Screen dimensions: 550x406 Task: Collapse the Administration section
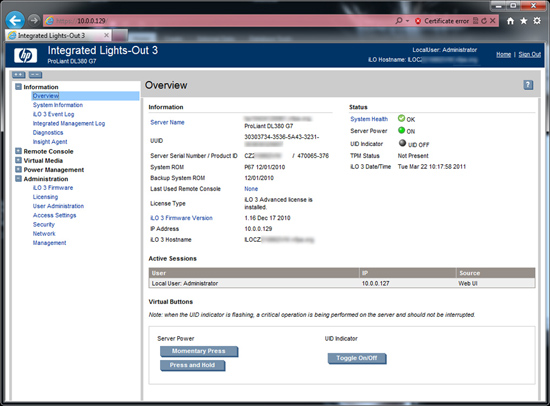coord(18,178)
